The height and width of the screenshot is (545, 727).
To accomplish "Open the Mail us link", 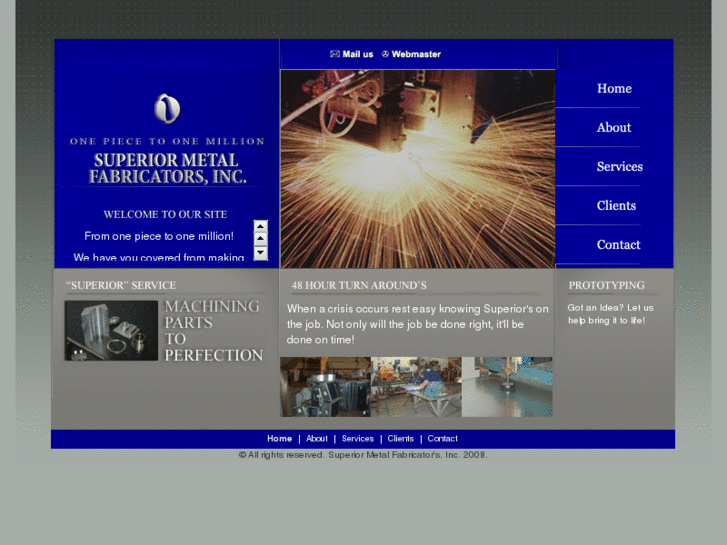I will point(357,54).
